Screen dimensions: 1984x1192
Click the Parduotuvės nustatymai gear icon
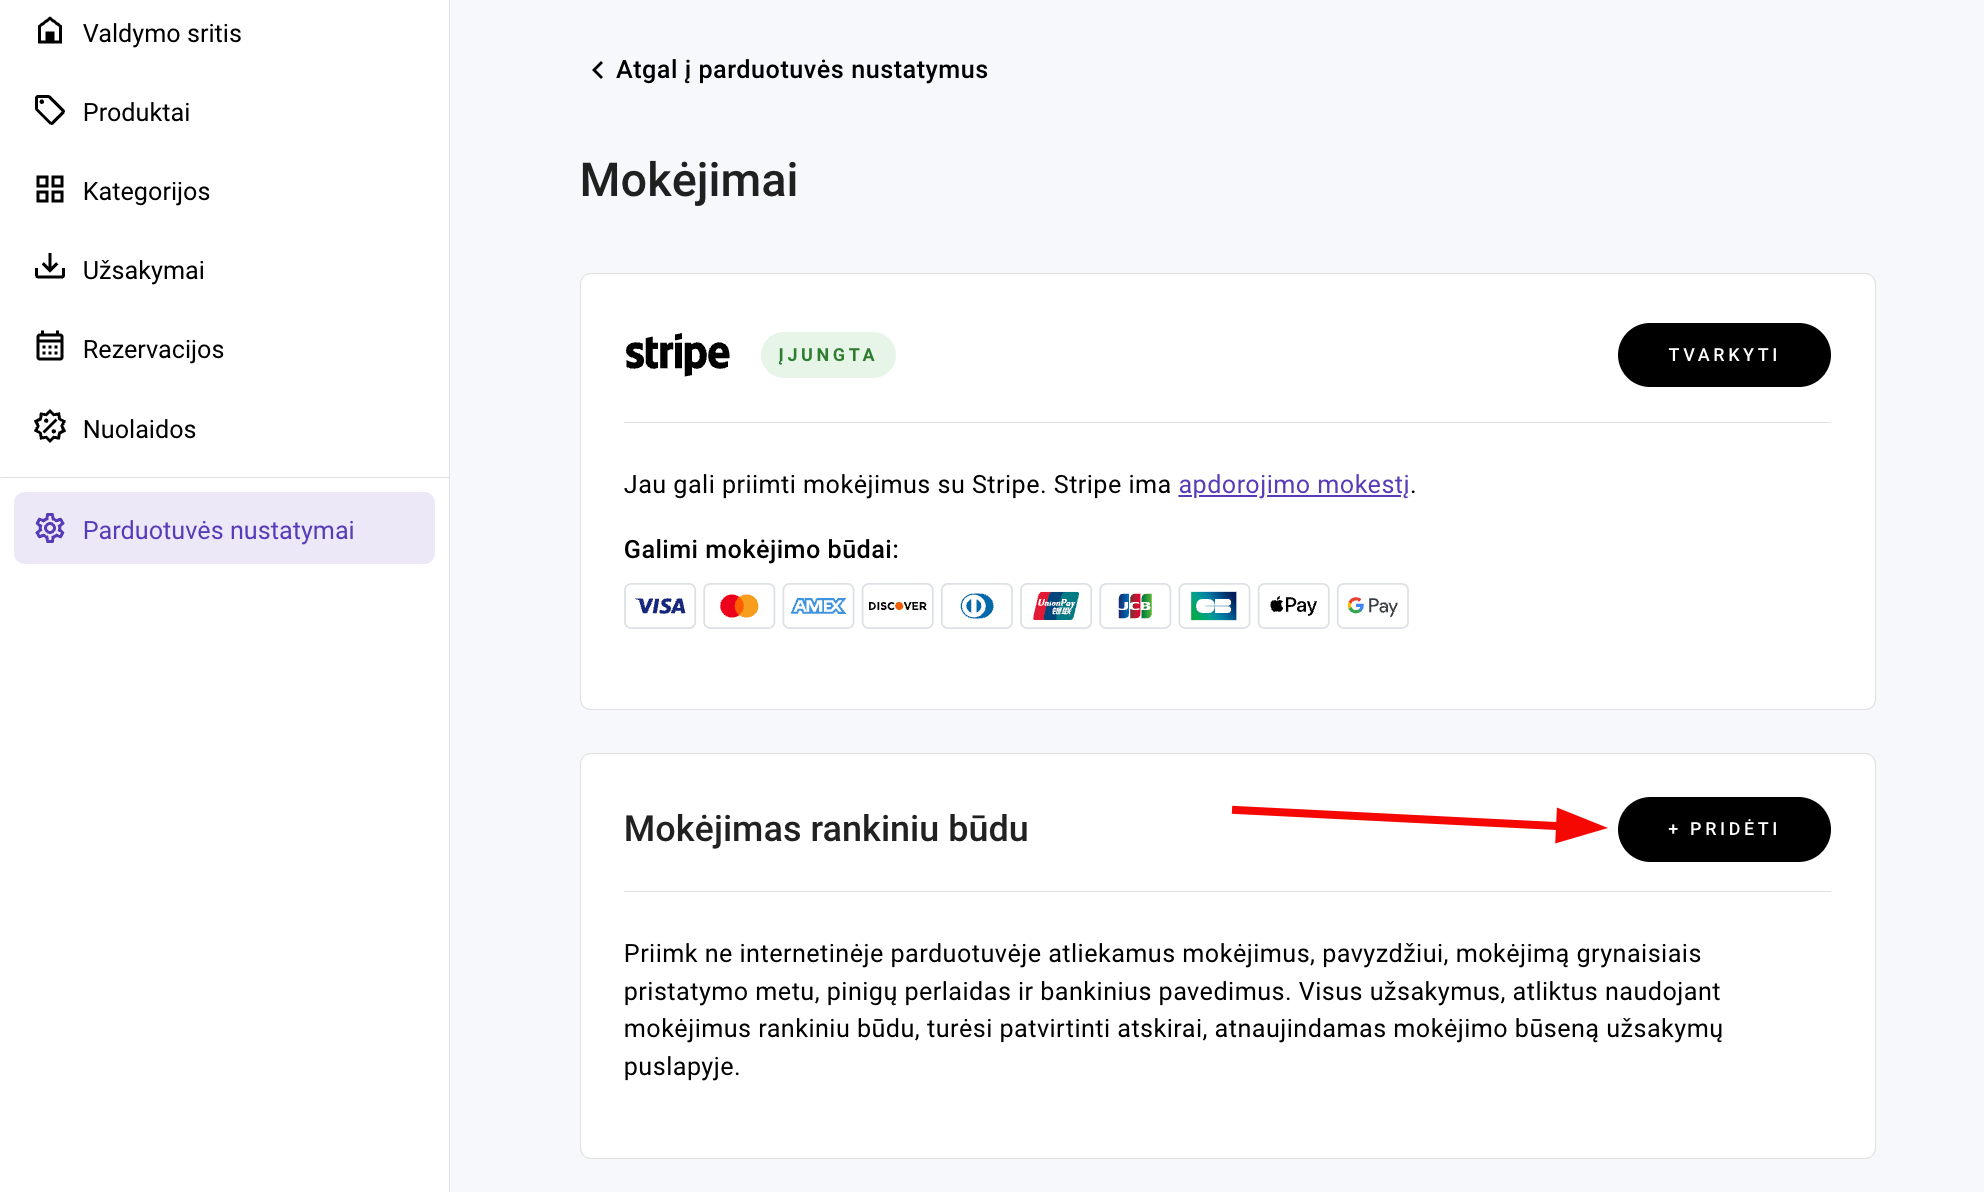click(50, 528)
